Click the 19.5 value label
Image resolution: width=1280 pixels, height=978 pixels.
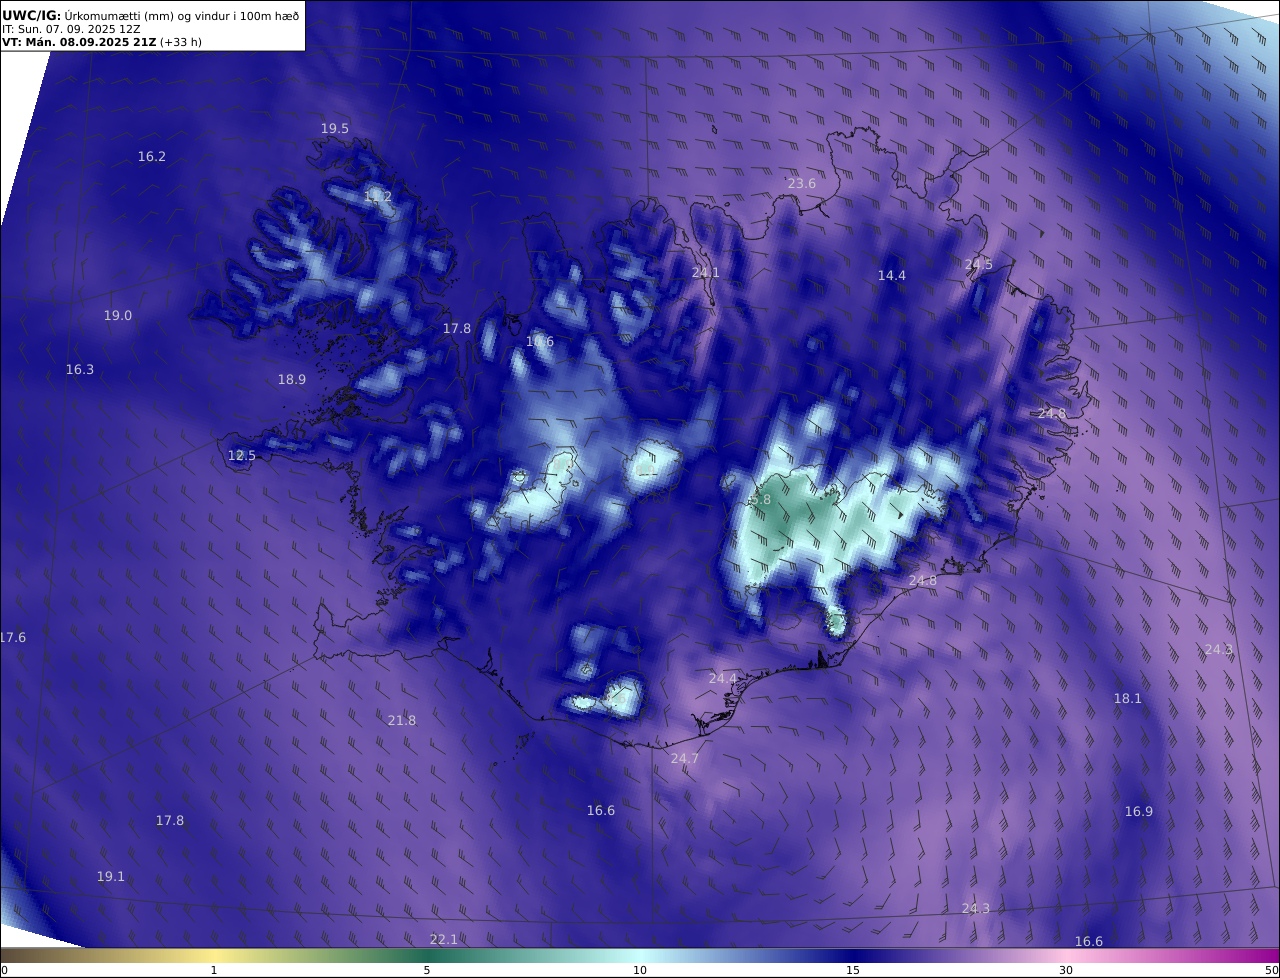click(335, 129)
